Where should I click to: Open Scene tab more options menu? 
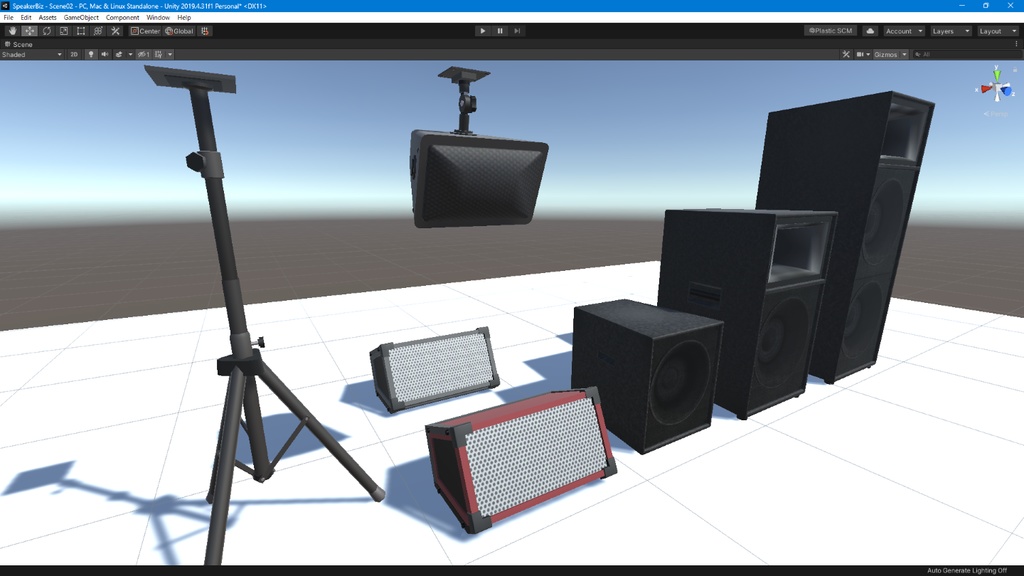point(1016,44)
